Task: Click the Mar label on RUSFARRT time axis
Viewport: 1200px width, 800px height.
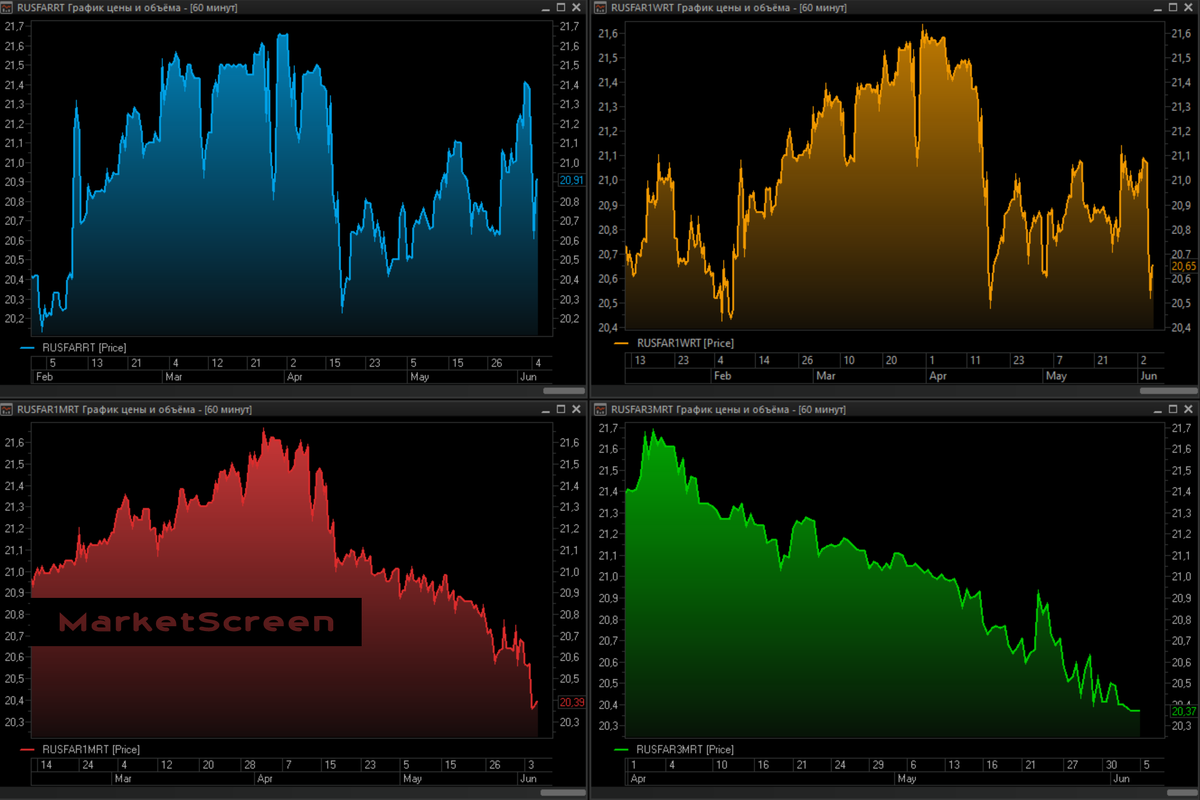Action: pyautogui.click(x=173, y=377)
